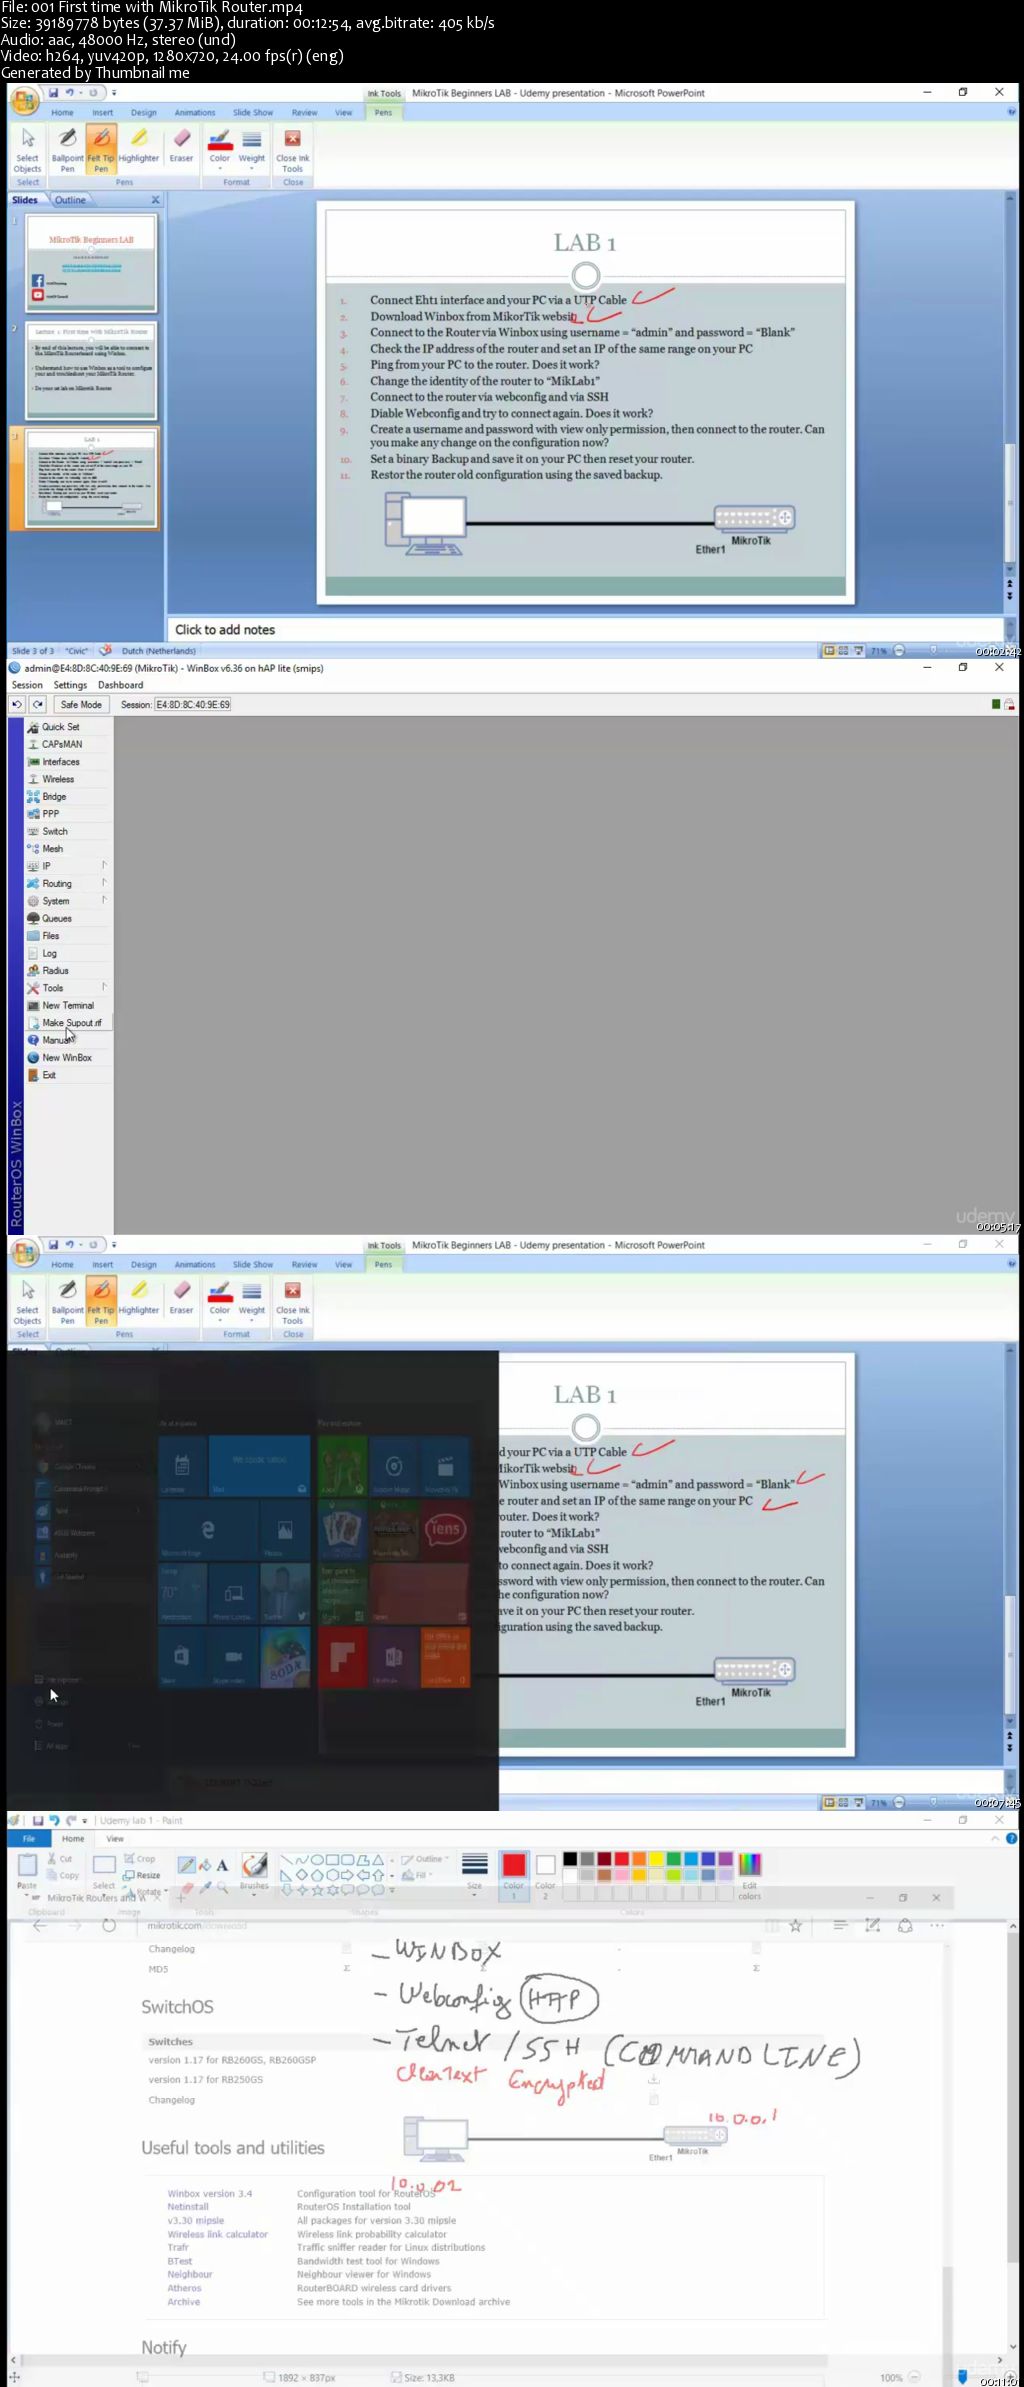Click Make Supout.rif in WinBox
Viewport: 1024px width, 2387px height.
click(x=67, y=1023)
